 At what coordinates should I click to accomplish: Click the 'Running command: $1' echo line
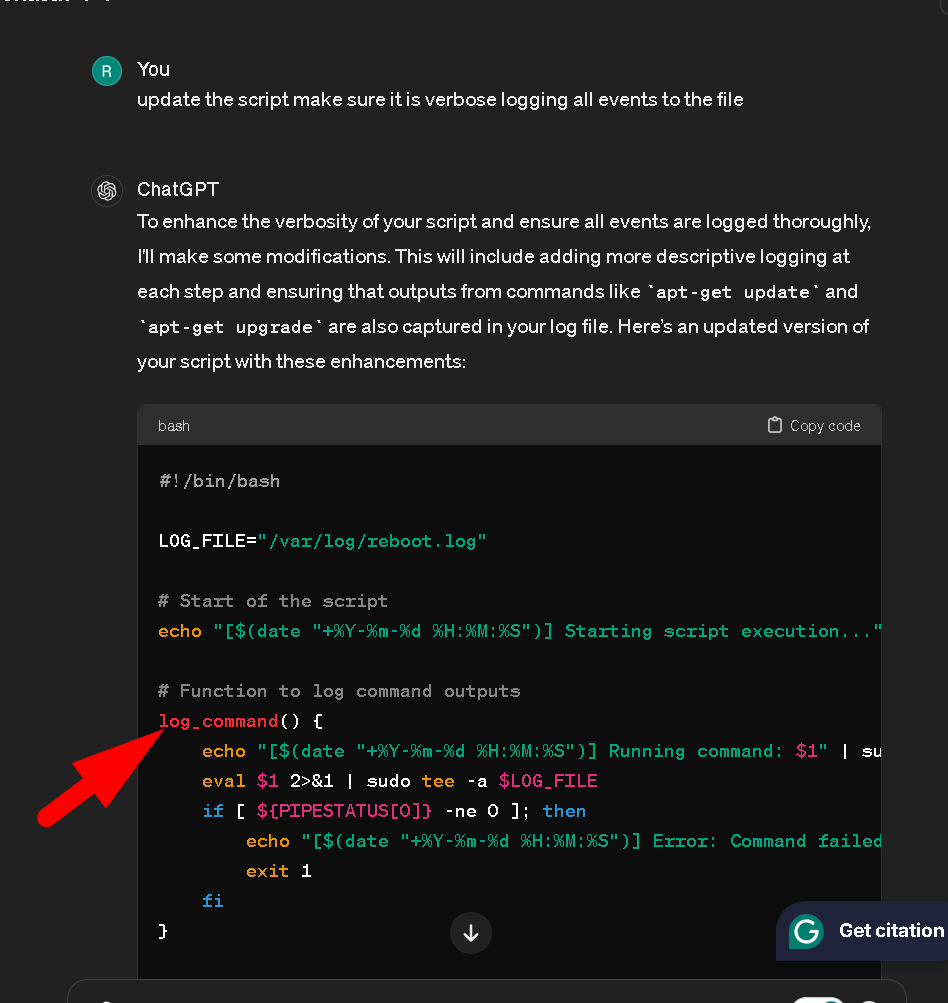tap(542, 751)
